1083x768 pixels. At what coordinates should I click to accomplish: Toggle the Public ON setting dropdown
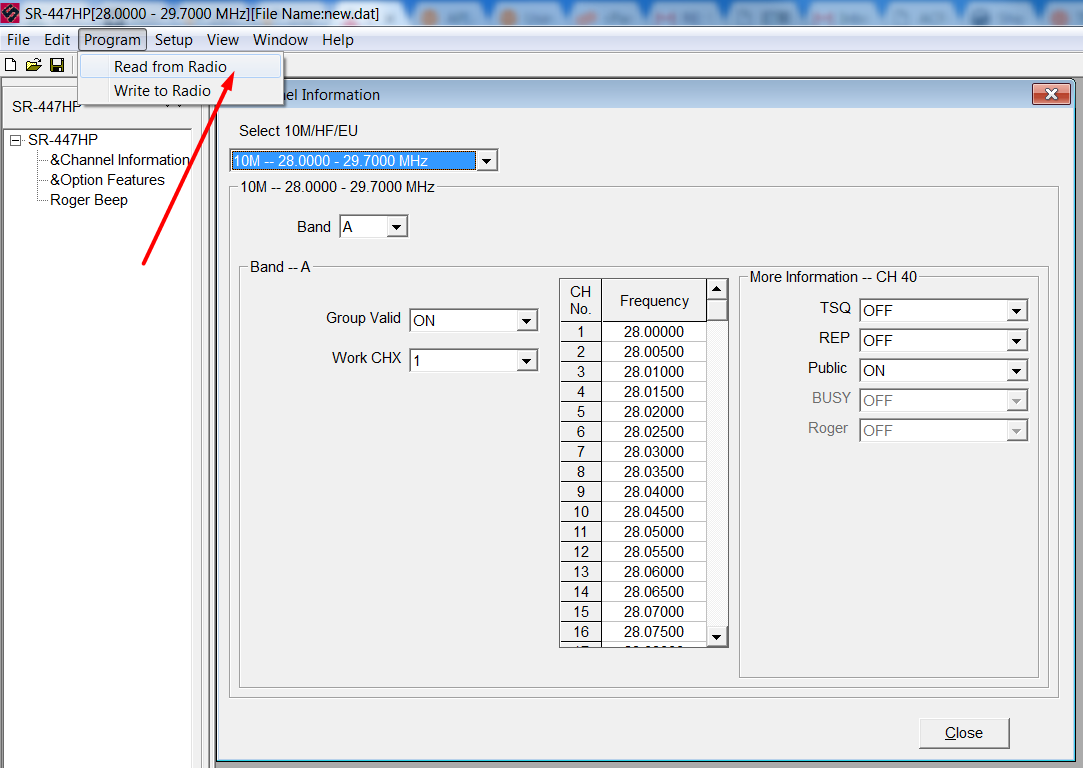pos(1016,371)
